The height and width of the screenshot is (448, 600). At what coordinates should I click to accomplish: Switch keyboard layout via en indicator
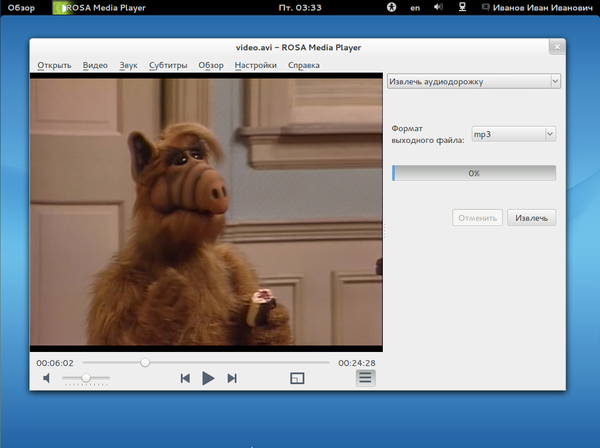tap(415, 8)
